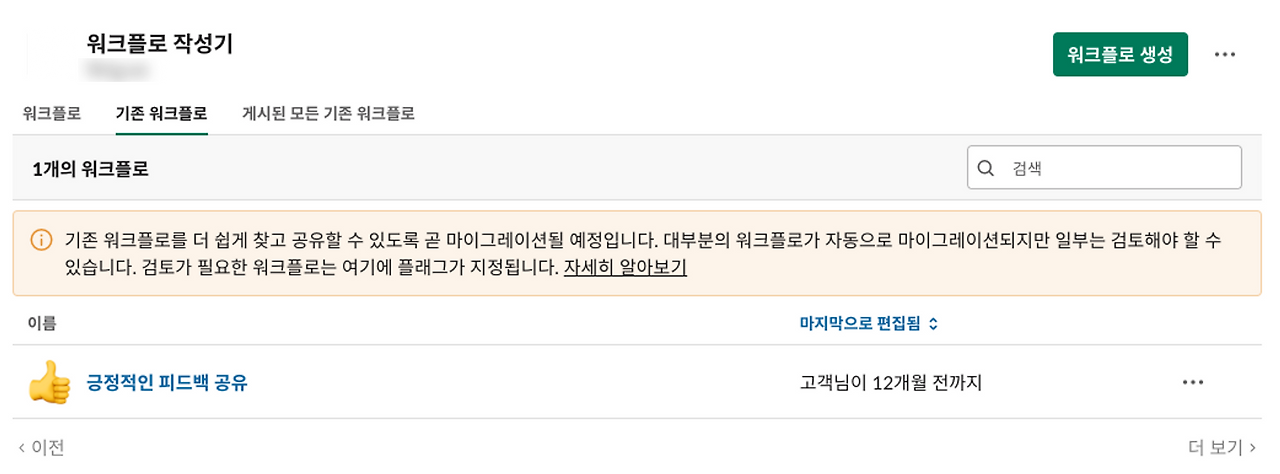Click the right chevron beside 더 보기
This screenshot has width=1280, height=474.
(1253, 447)
